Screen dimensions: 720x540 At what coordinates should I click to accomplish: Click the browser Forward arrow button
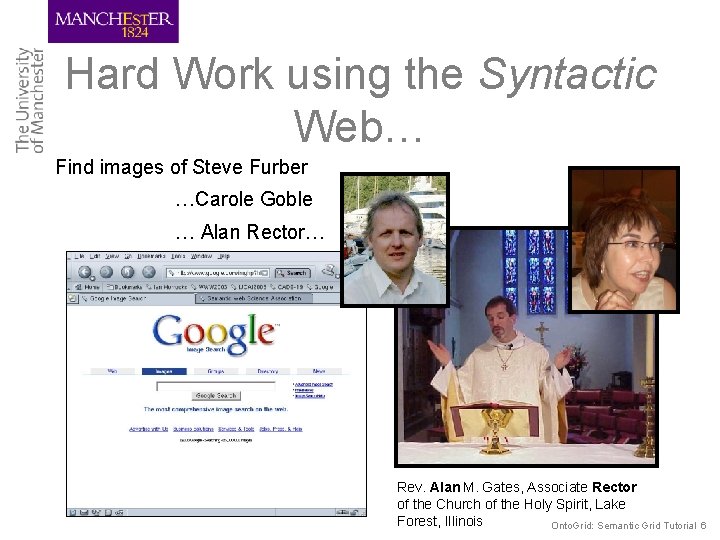[106, 272]
